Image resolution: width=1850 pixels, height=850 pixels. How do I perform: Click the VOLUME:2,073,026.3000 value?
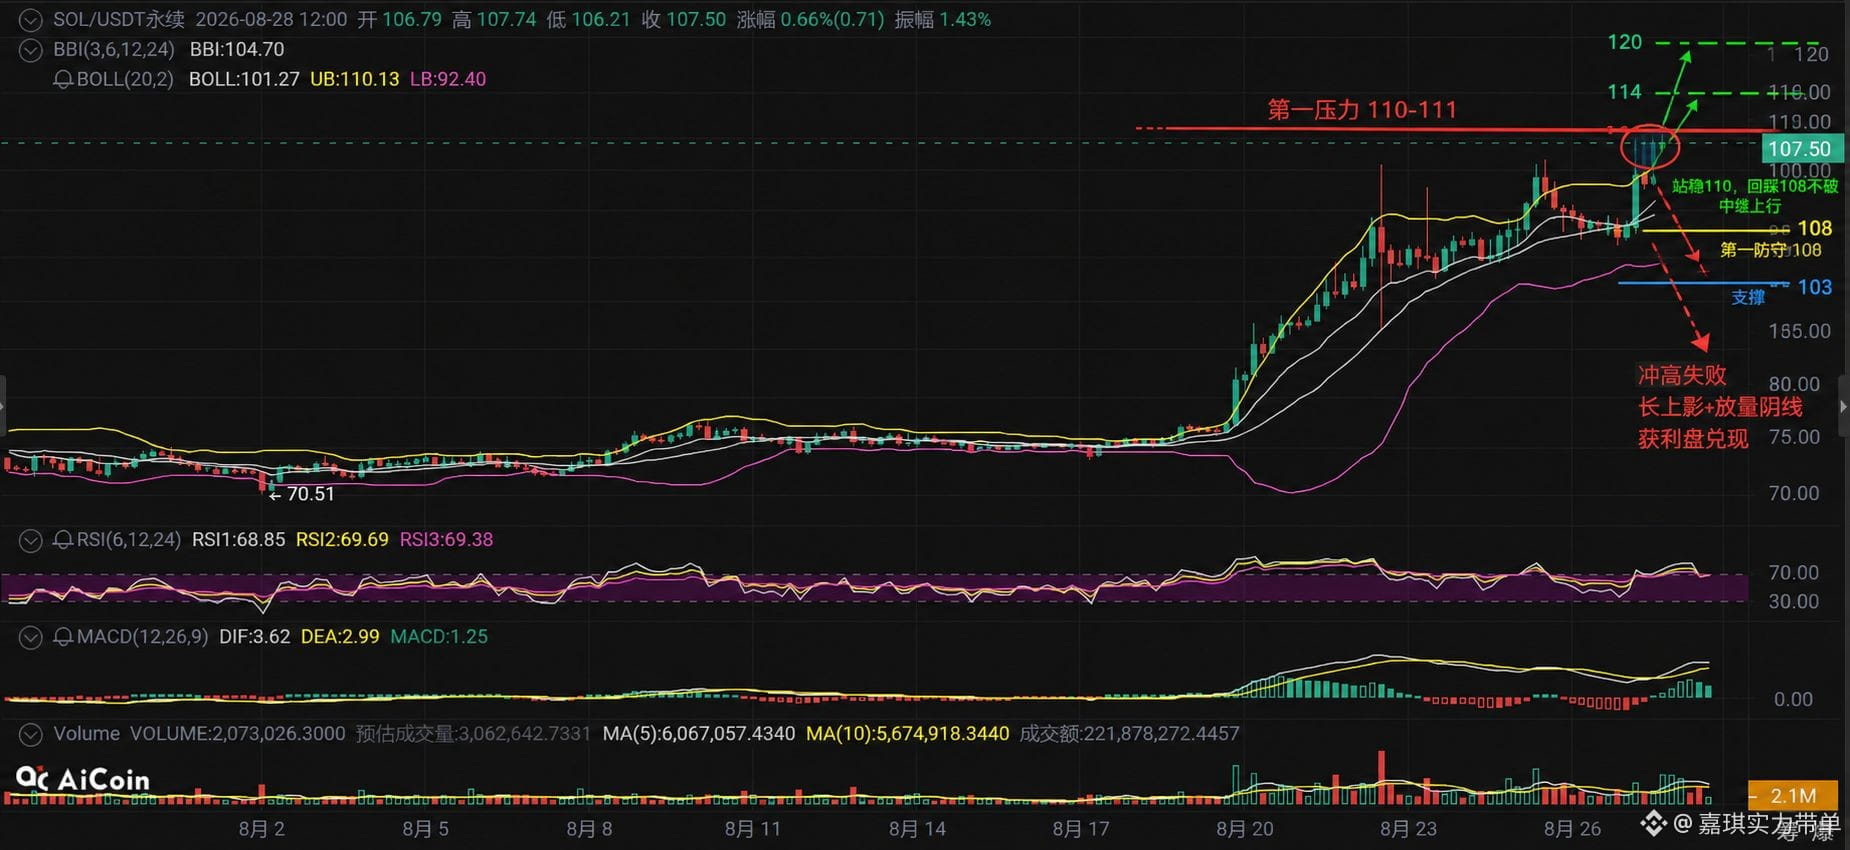coord(238,734)
